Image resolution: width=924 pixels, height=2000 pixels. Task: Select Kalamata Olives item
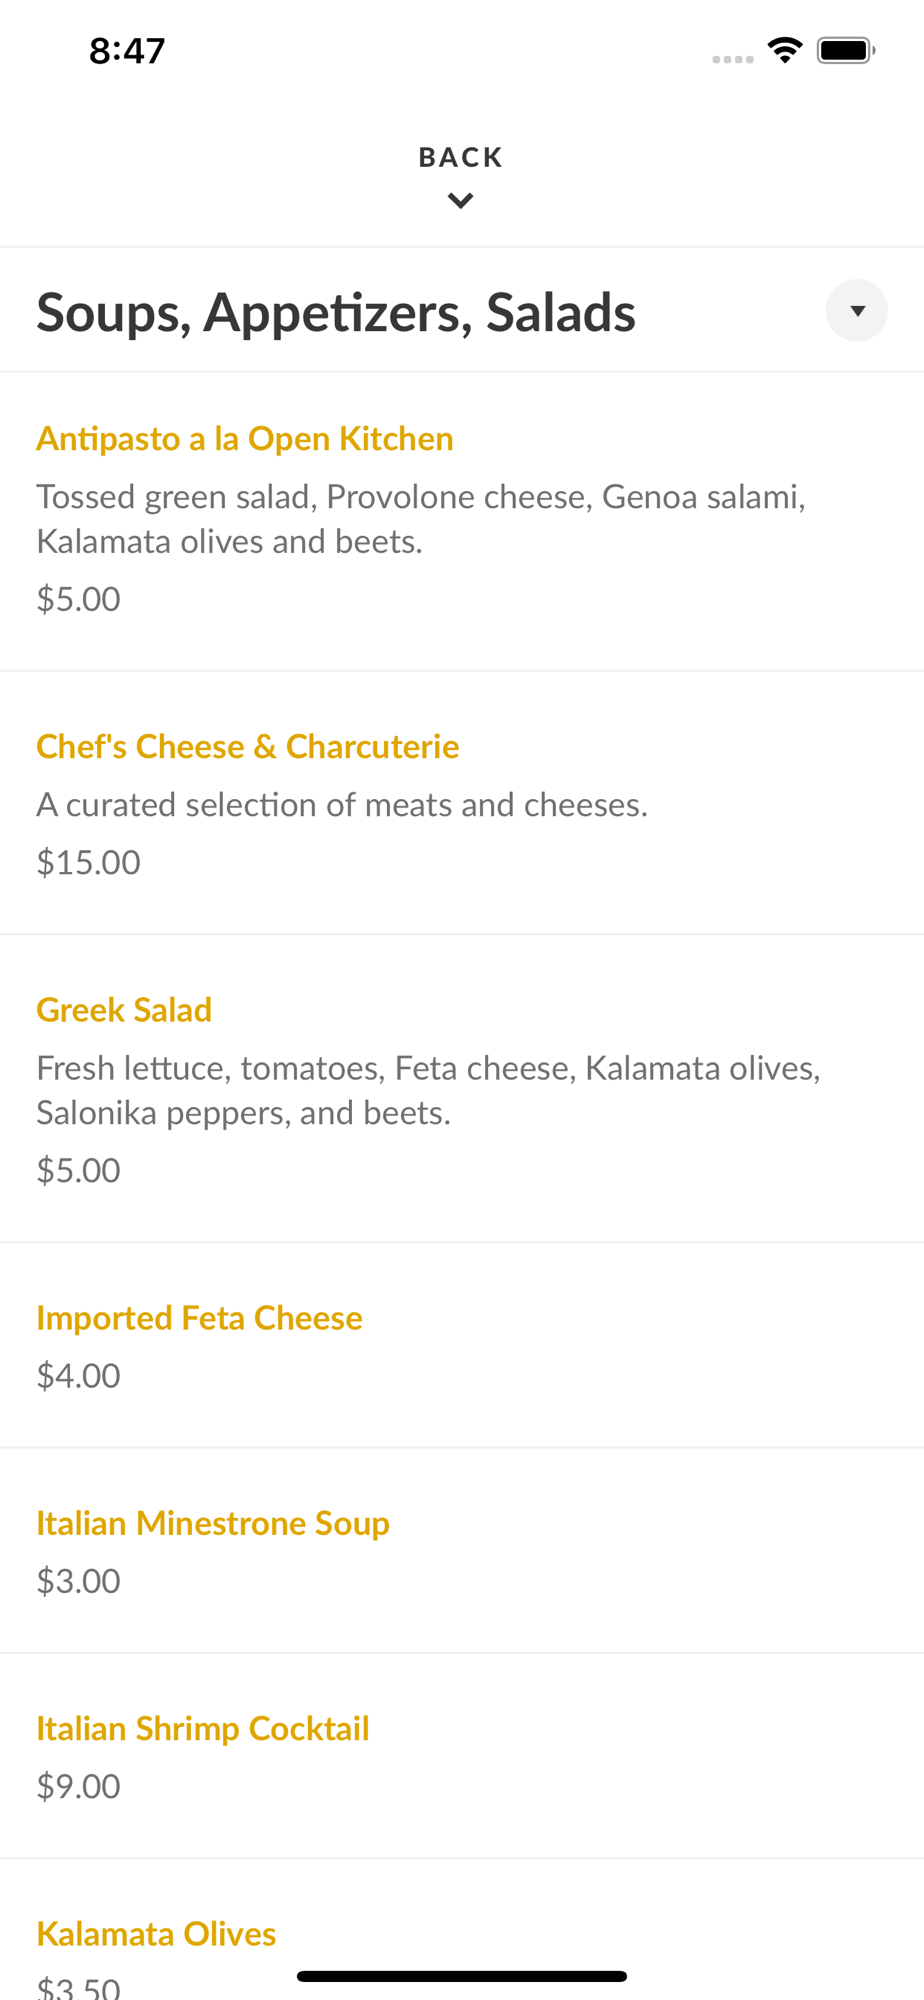point(156,1934)
